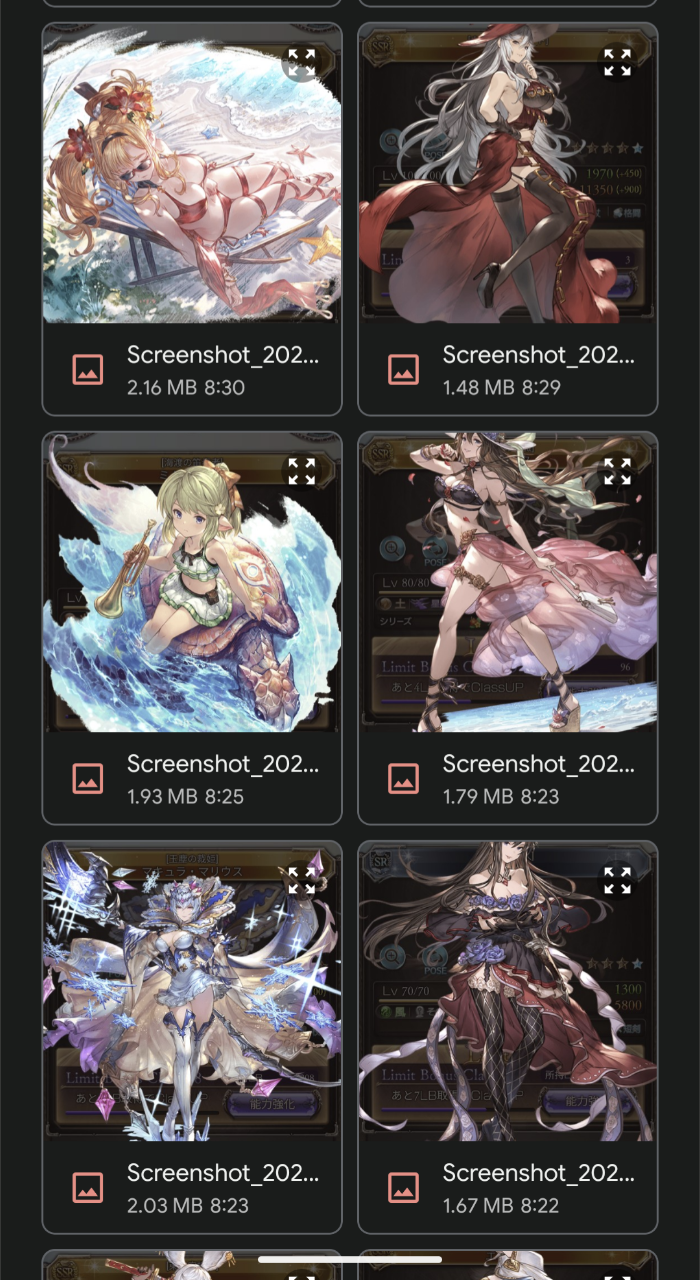This screenshot has width=700, height=1280.
Task: Tap image file icon for 8:25 screenshot
Action: click(x=88, y=779)
